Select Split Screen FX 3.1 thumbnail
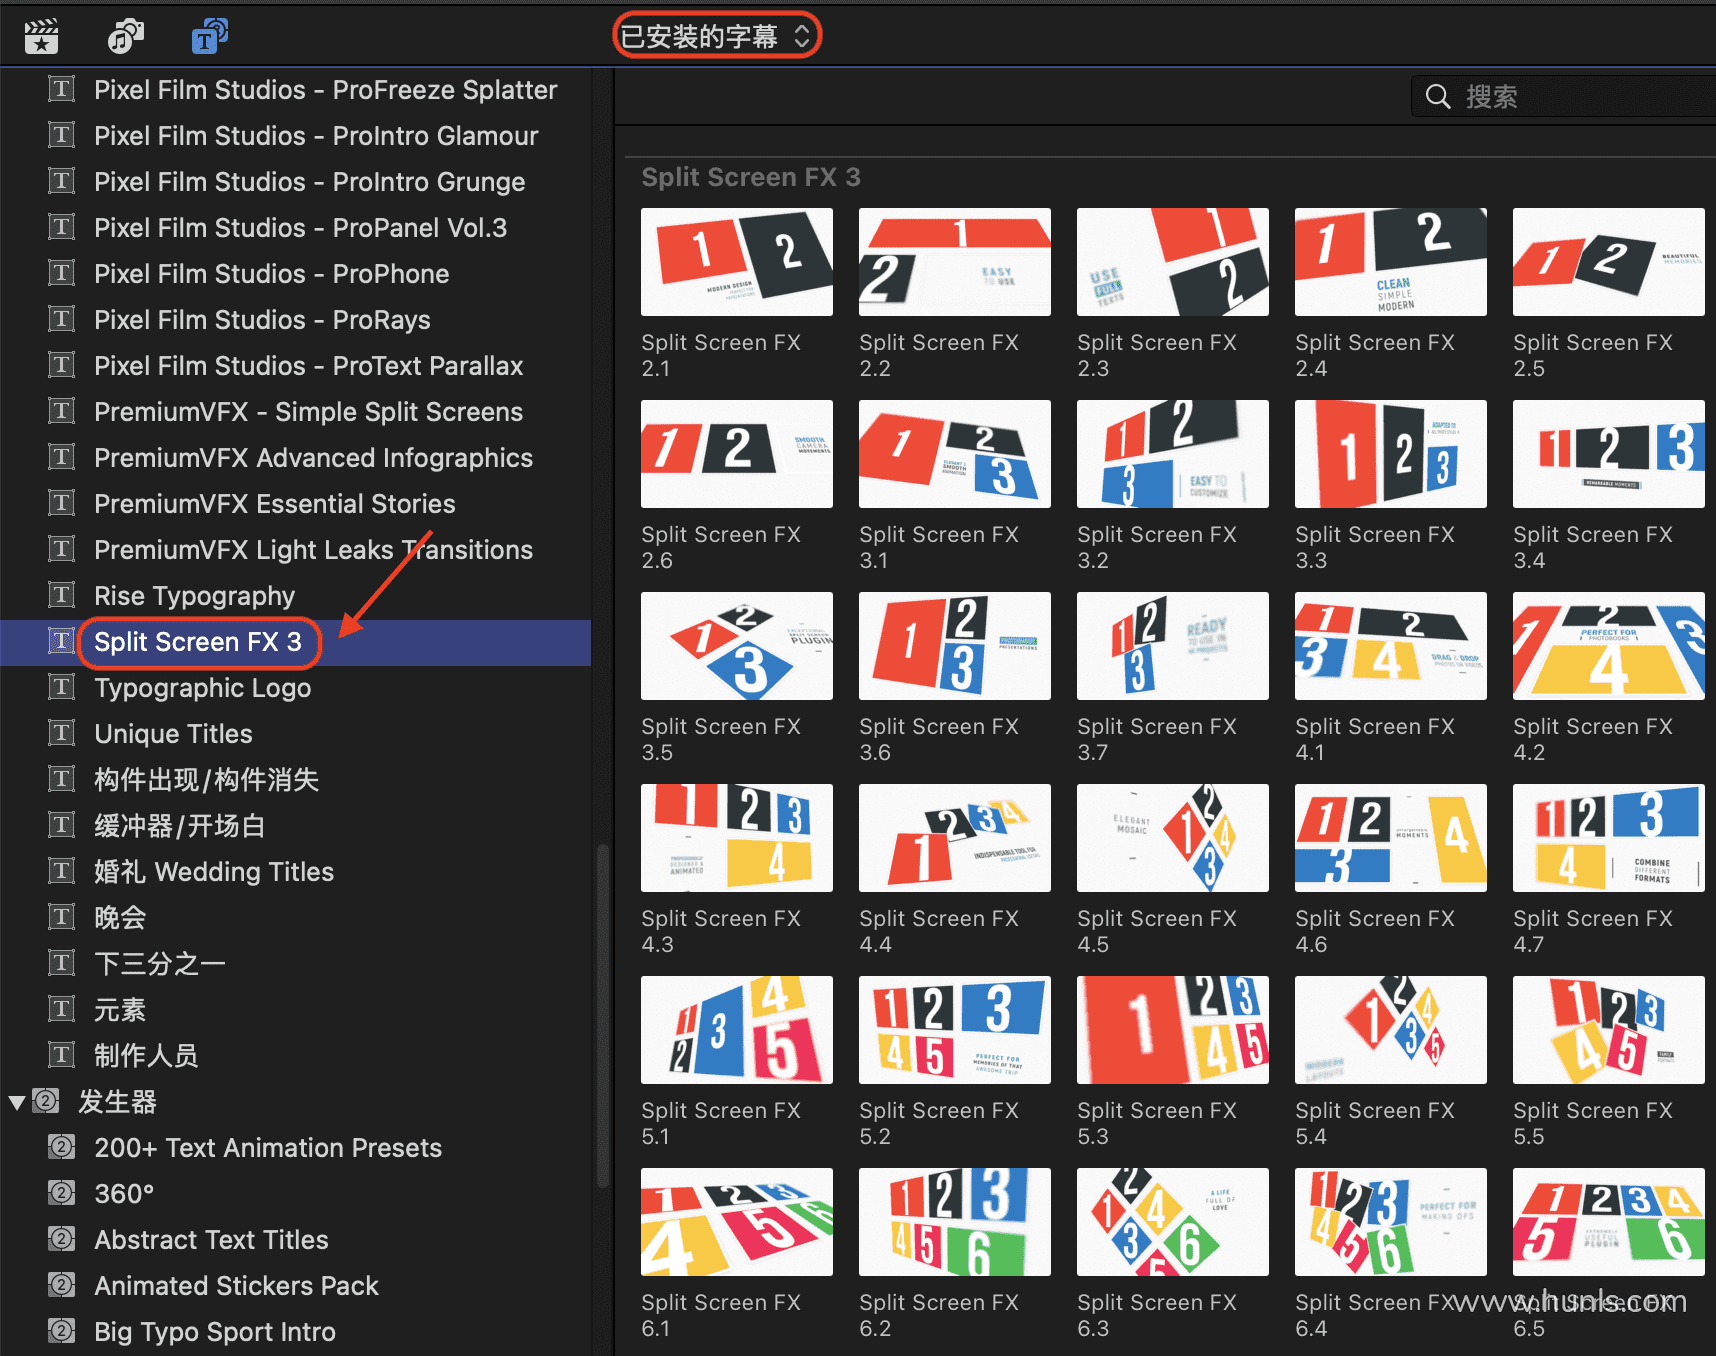 click(955, 454)
